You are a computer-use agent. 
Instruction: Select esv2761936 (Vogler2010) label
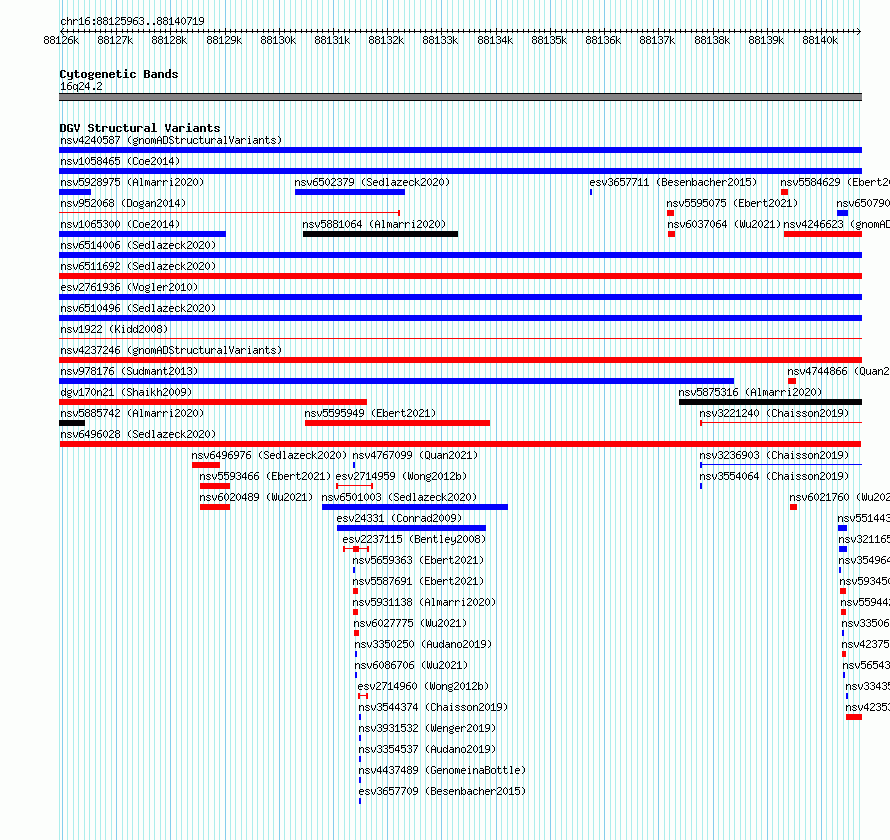(129, 287)
